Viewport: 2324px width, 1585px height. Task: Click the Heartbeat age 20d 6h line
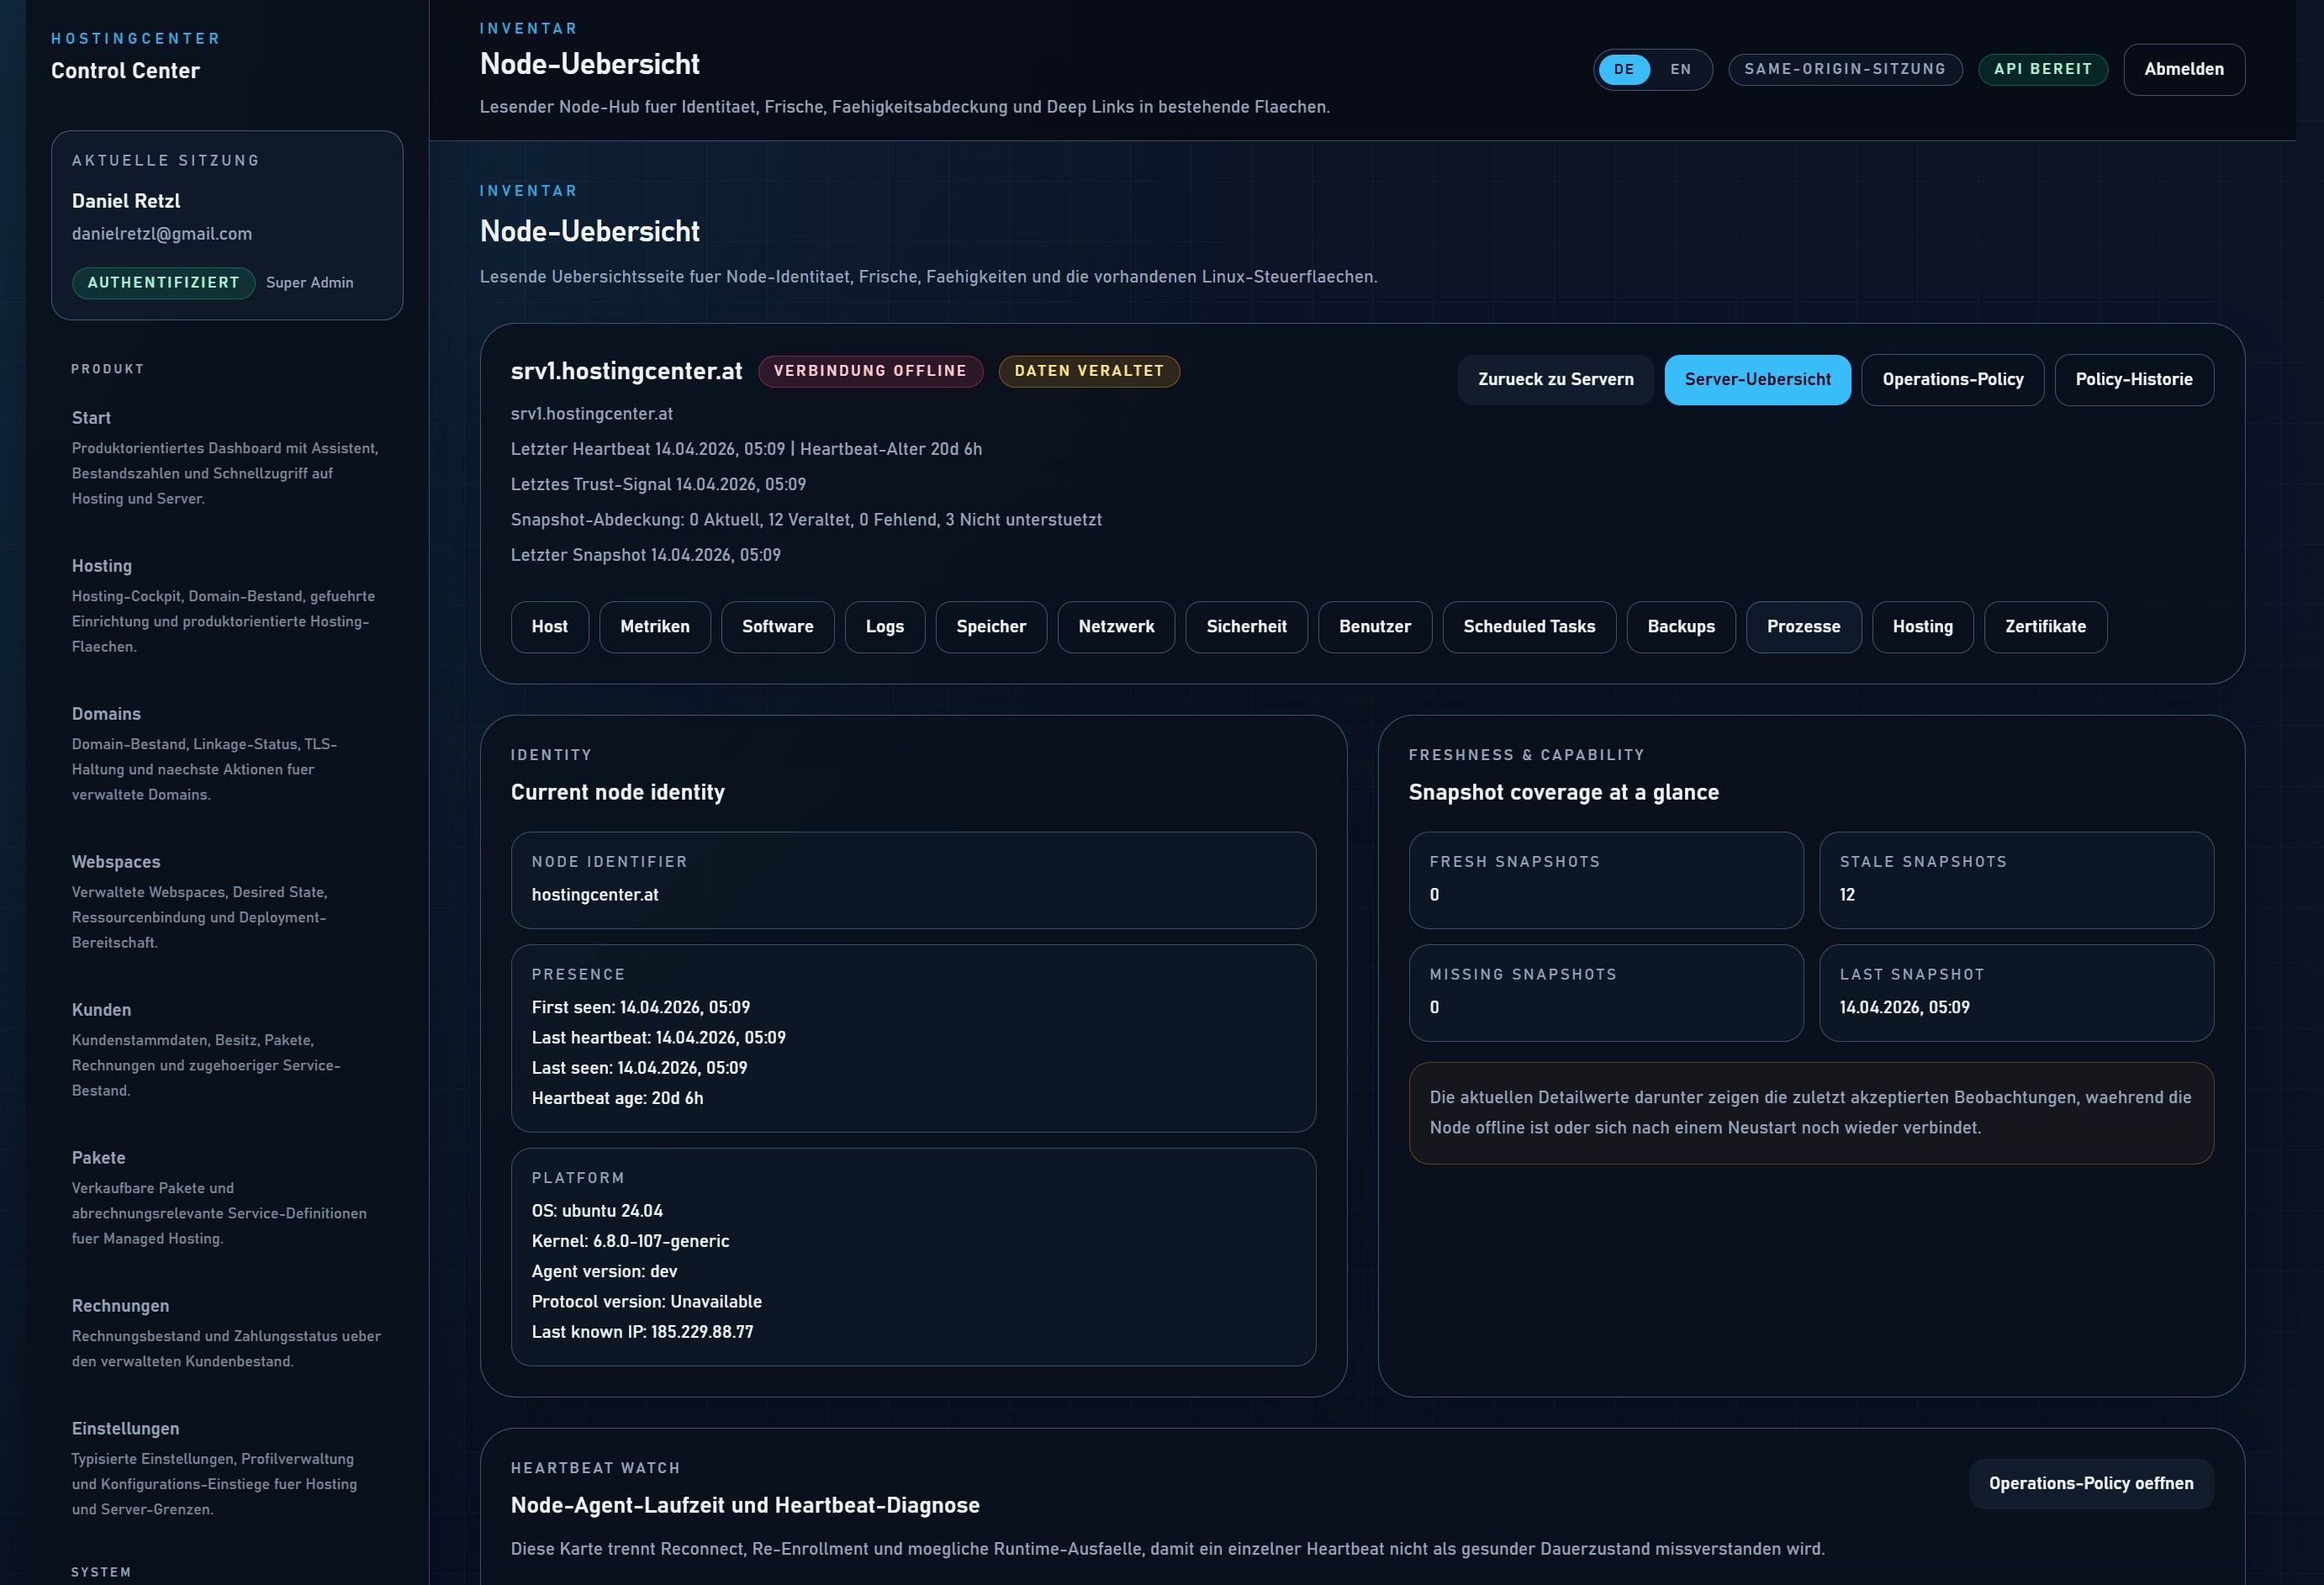click(617, 1098)
